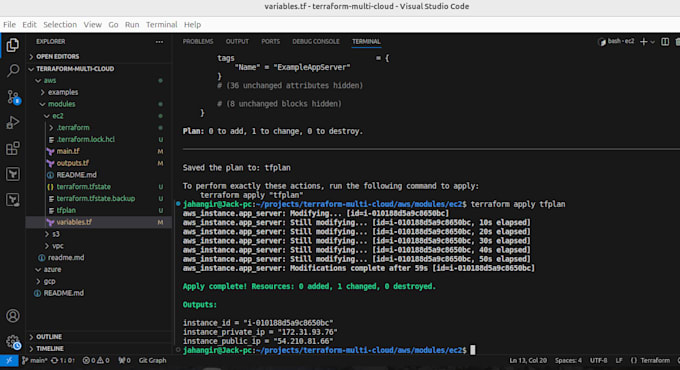Click the terminal prompt input line
The height and width of the screenshot is (370, 680).
[x=473, y=350]
